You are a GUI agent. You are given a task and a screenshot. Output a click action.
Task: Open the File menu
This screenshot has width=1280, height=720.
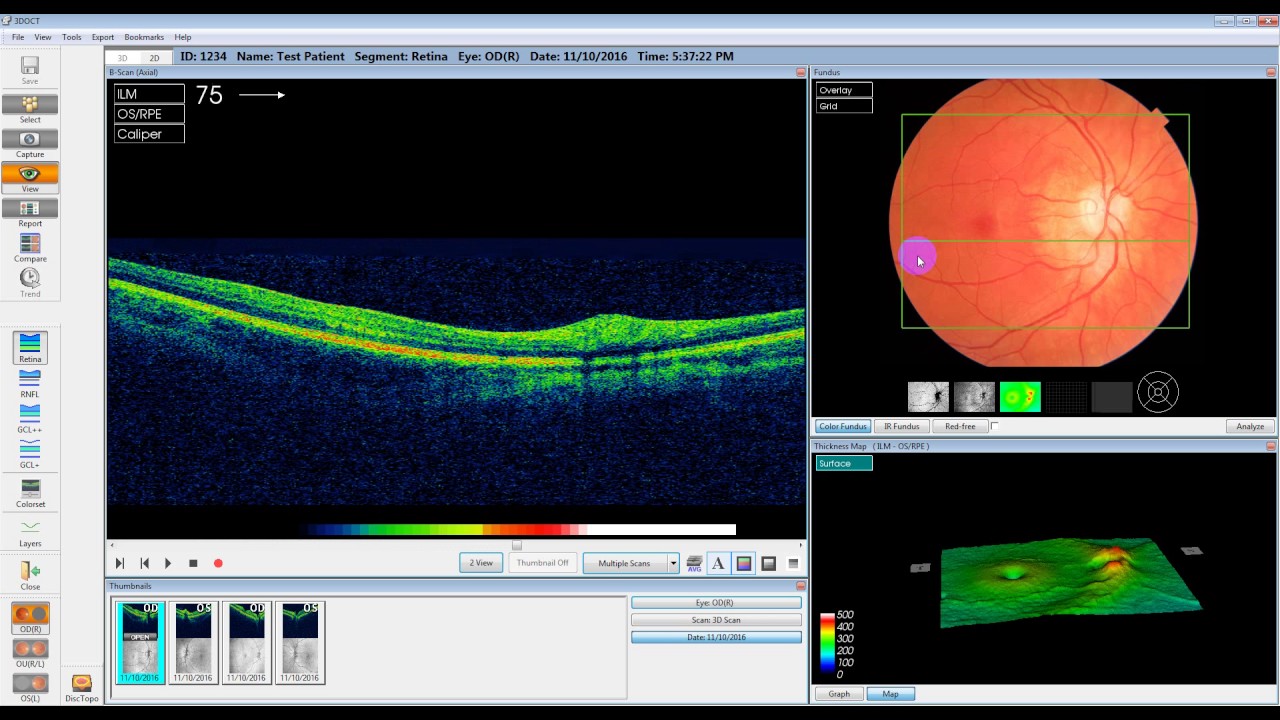[x=18, y=37]
